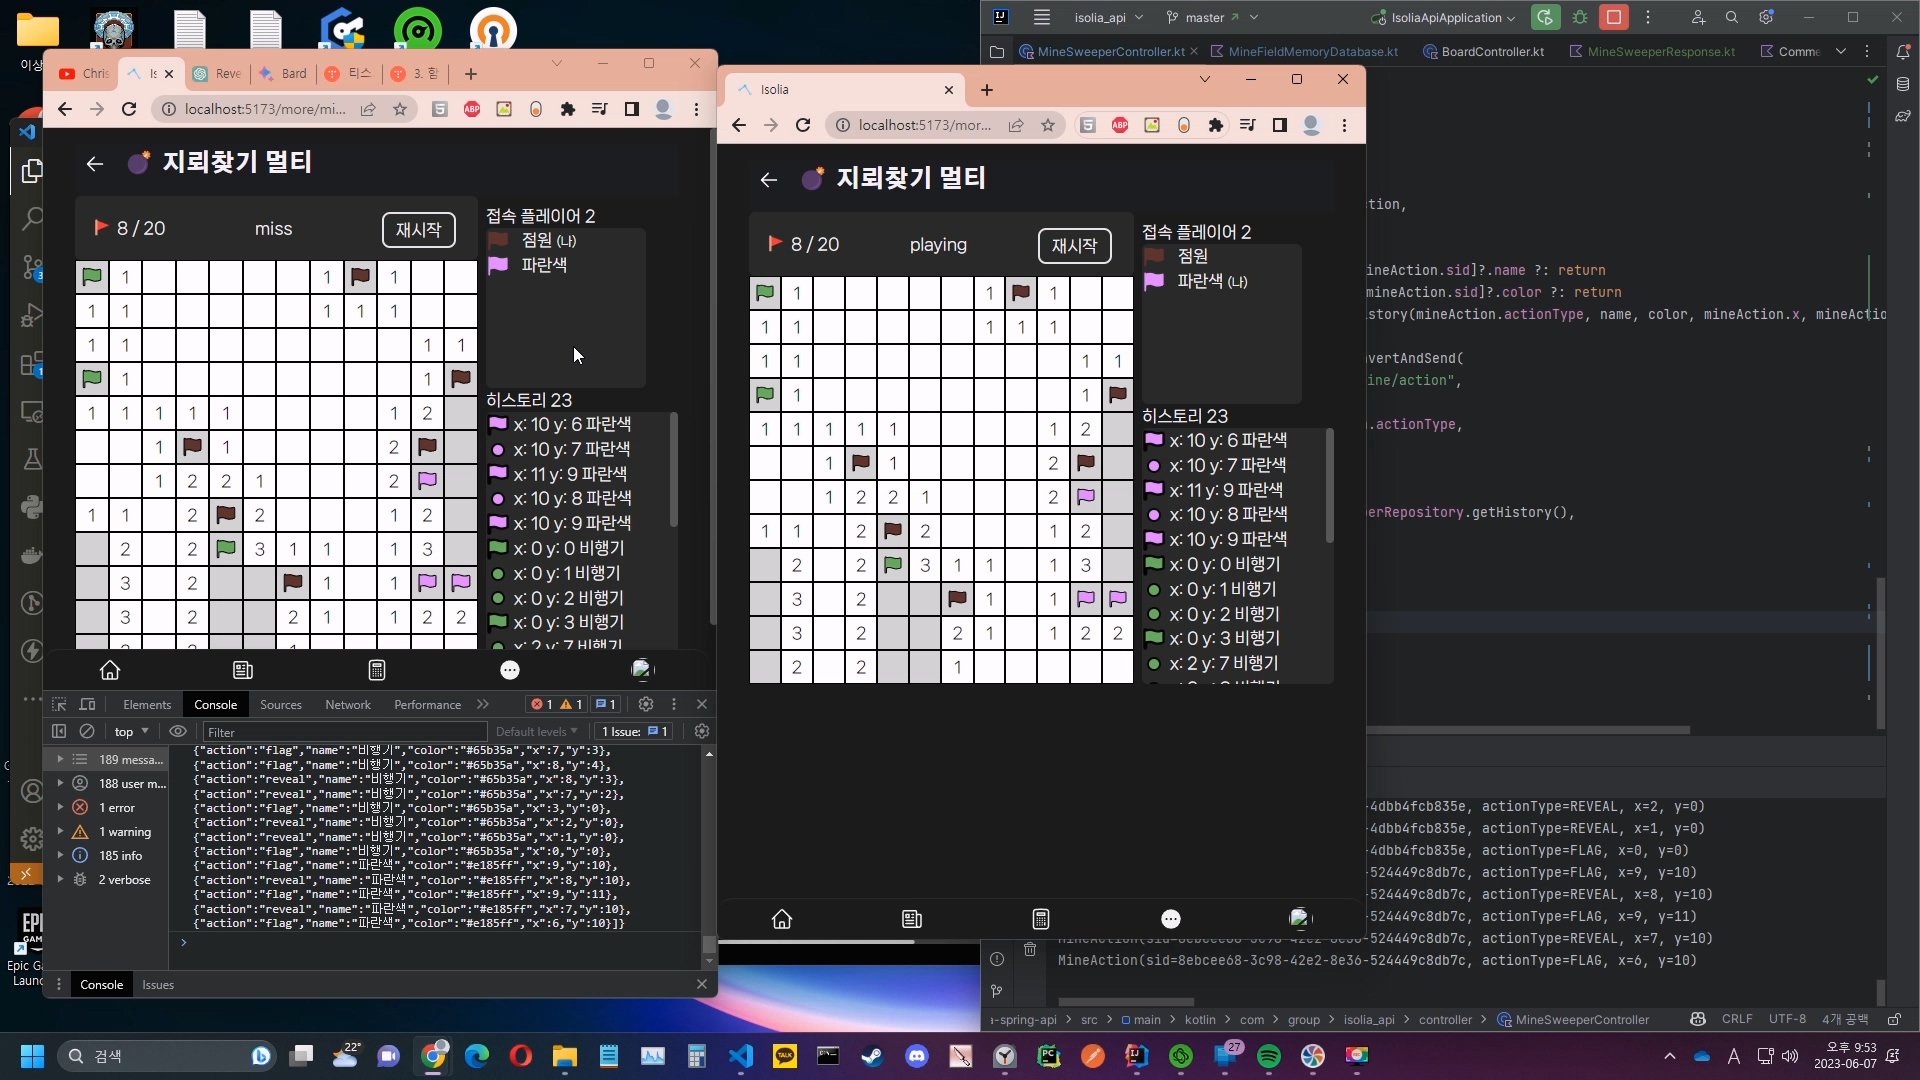Click the back arrow beside the left 지뢰찾기 멀티 title

(95, 163)
